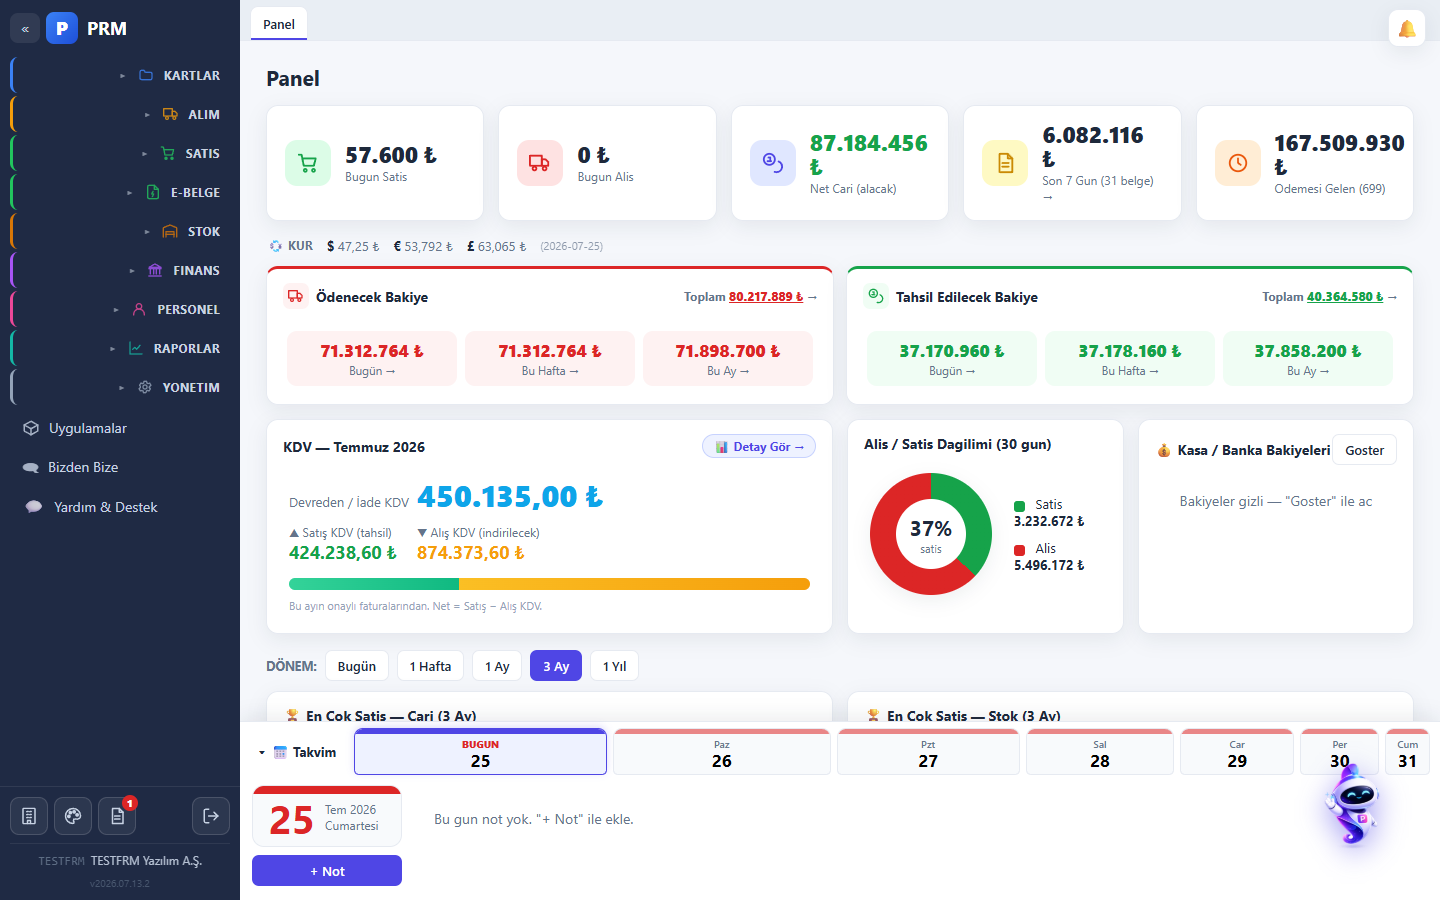Click the red truck icon on Bugun Alis card
Image resolution: width=1440 pixels, height=900 pixels.
pyautogui.click(x=540, y=163)
